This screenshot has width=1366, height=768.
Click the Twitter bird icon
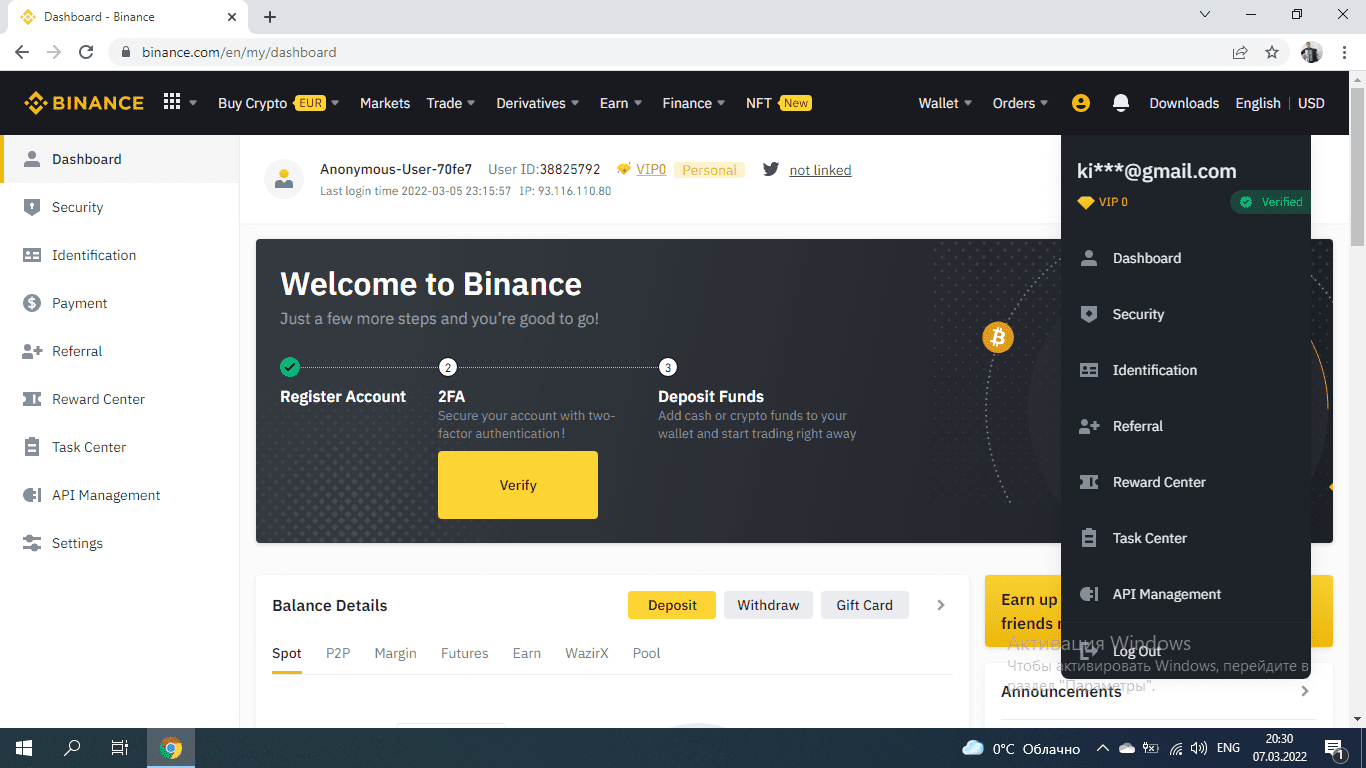click(x=771, y=169)
